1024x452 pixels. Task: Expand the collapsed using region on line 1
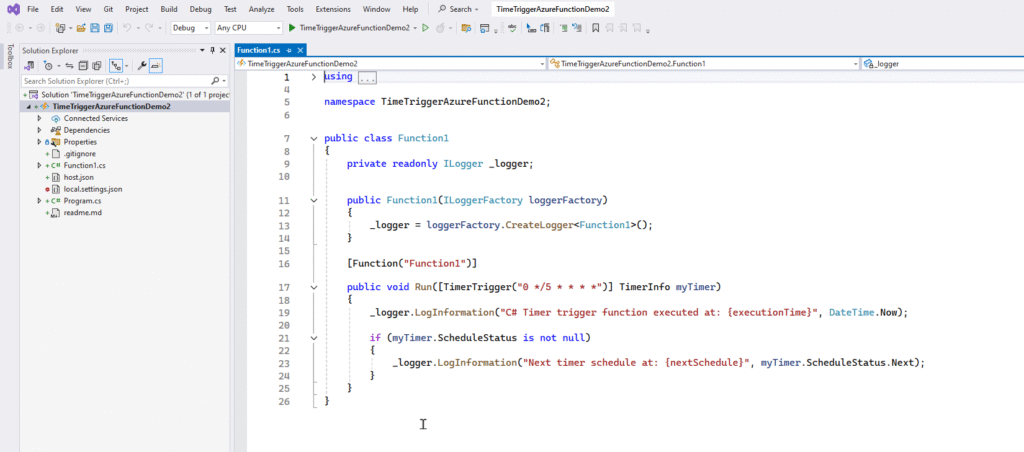tap(313, 77)
